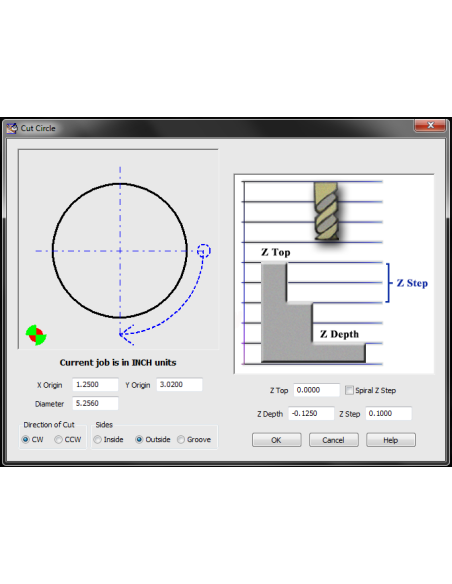Confirm with the OK button

coord(277,440)
